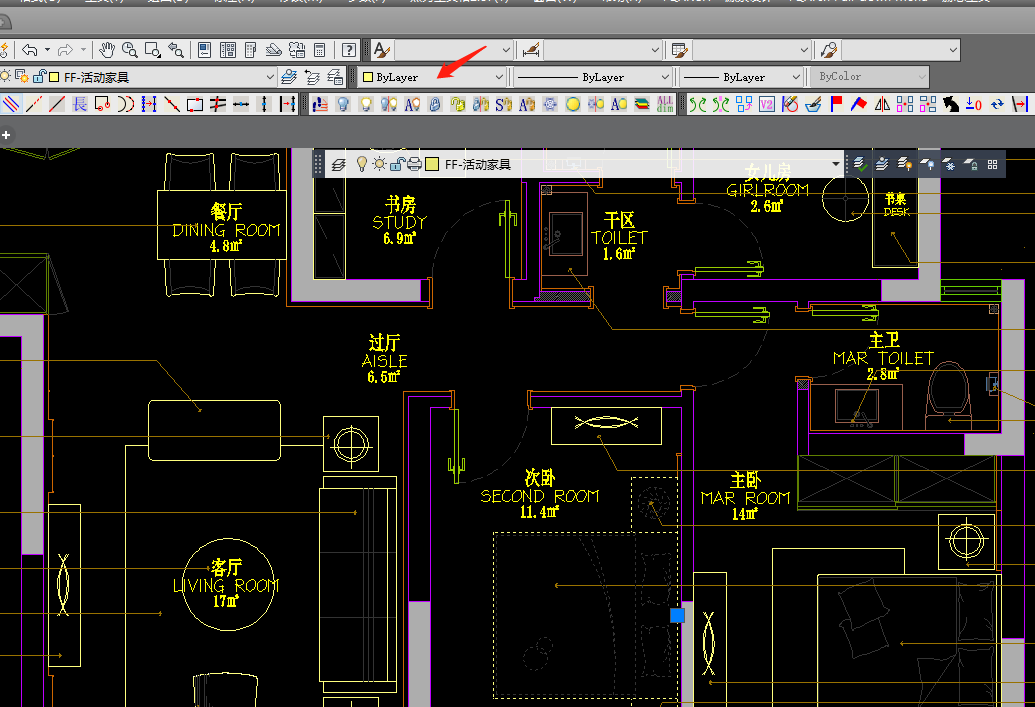Open the Tool Palettes window icon
Screen dimensions: 1035x707
(250, 50)
